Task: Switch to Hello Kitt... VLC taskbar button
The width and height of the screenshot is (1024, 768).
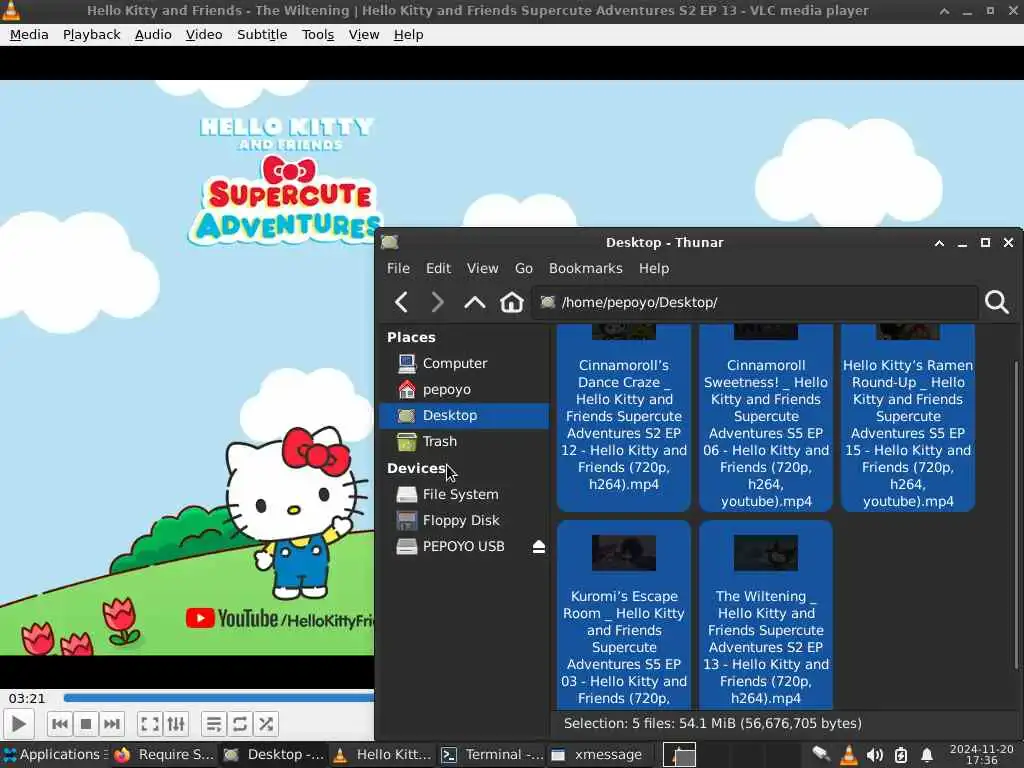Action: tap(383, 754)
